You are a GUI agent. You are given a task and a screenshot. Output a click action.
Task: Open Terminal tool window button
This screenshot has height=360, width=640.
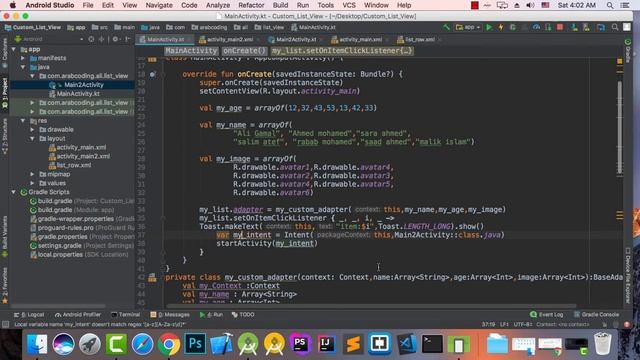[126, 315]
